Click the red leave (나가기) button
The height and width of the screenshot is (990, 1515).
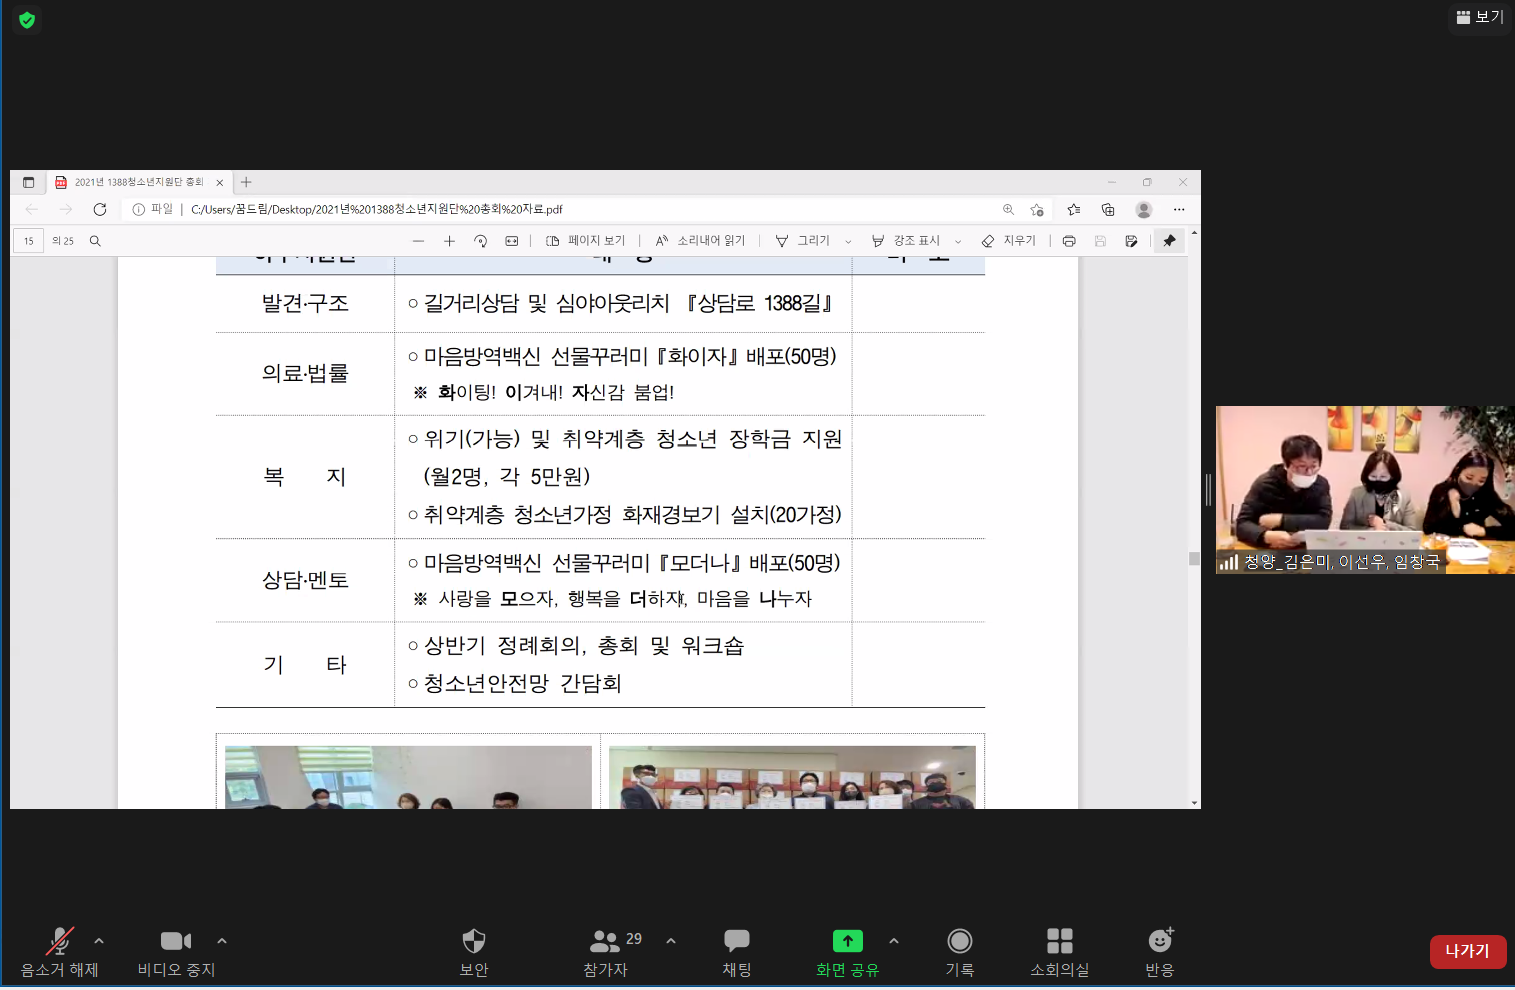(1467, 951)
